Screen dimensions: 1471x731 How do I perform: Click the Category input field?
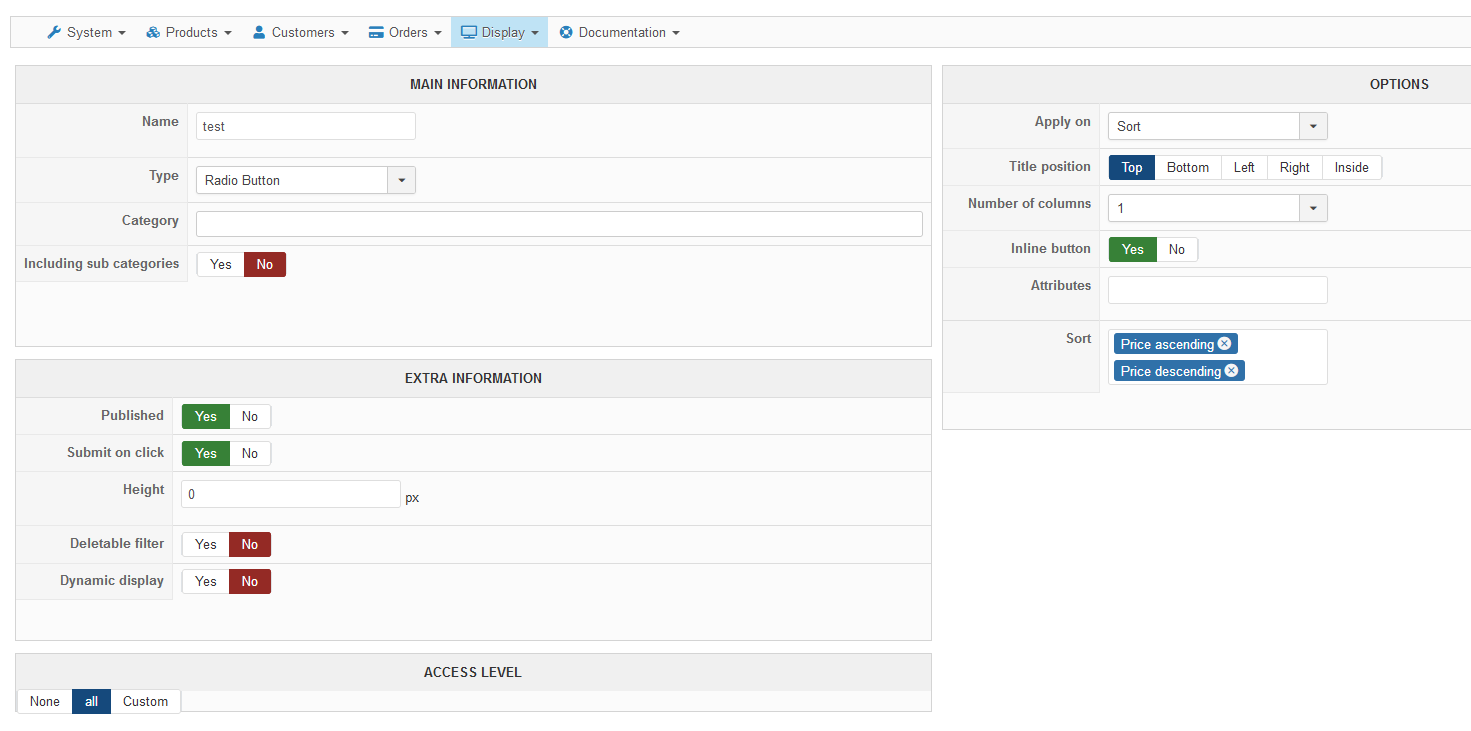pyautogui.click(x=559, y=224)
